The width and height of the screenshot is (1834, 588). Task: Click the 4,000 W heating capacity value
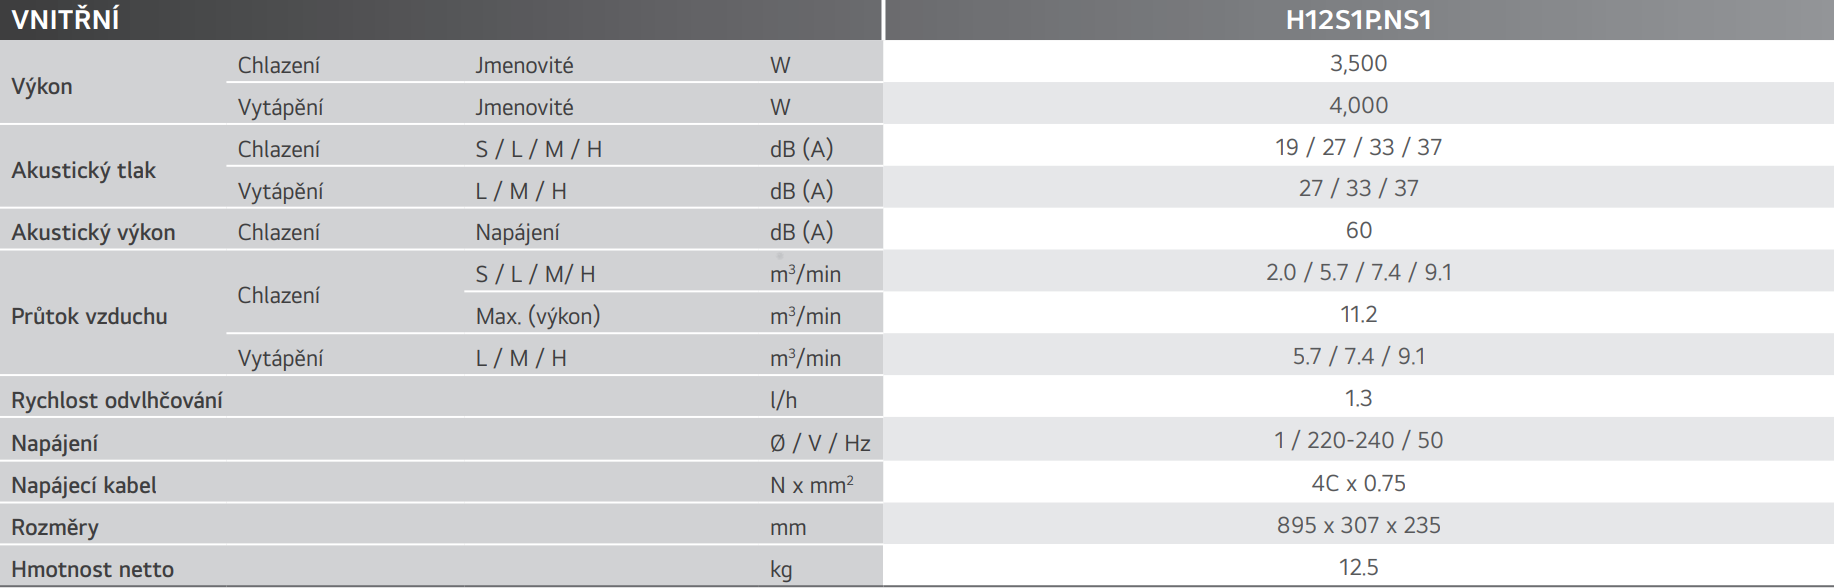point(1358,105)
